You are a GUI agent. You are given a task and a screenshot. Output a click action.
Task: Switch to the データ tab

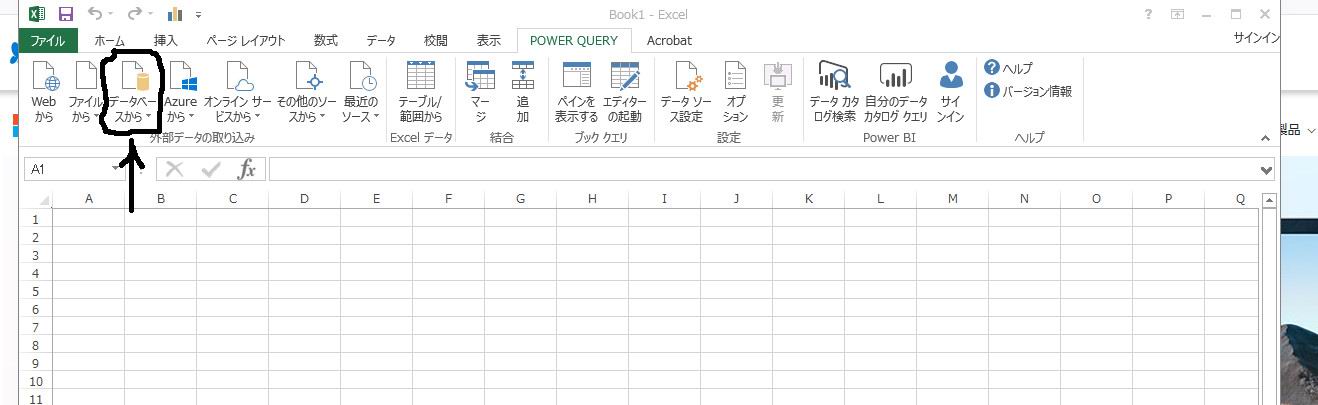click(381, 41)
